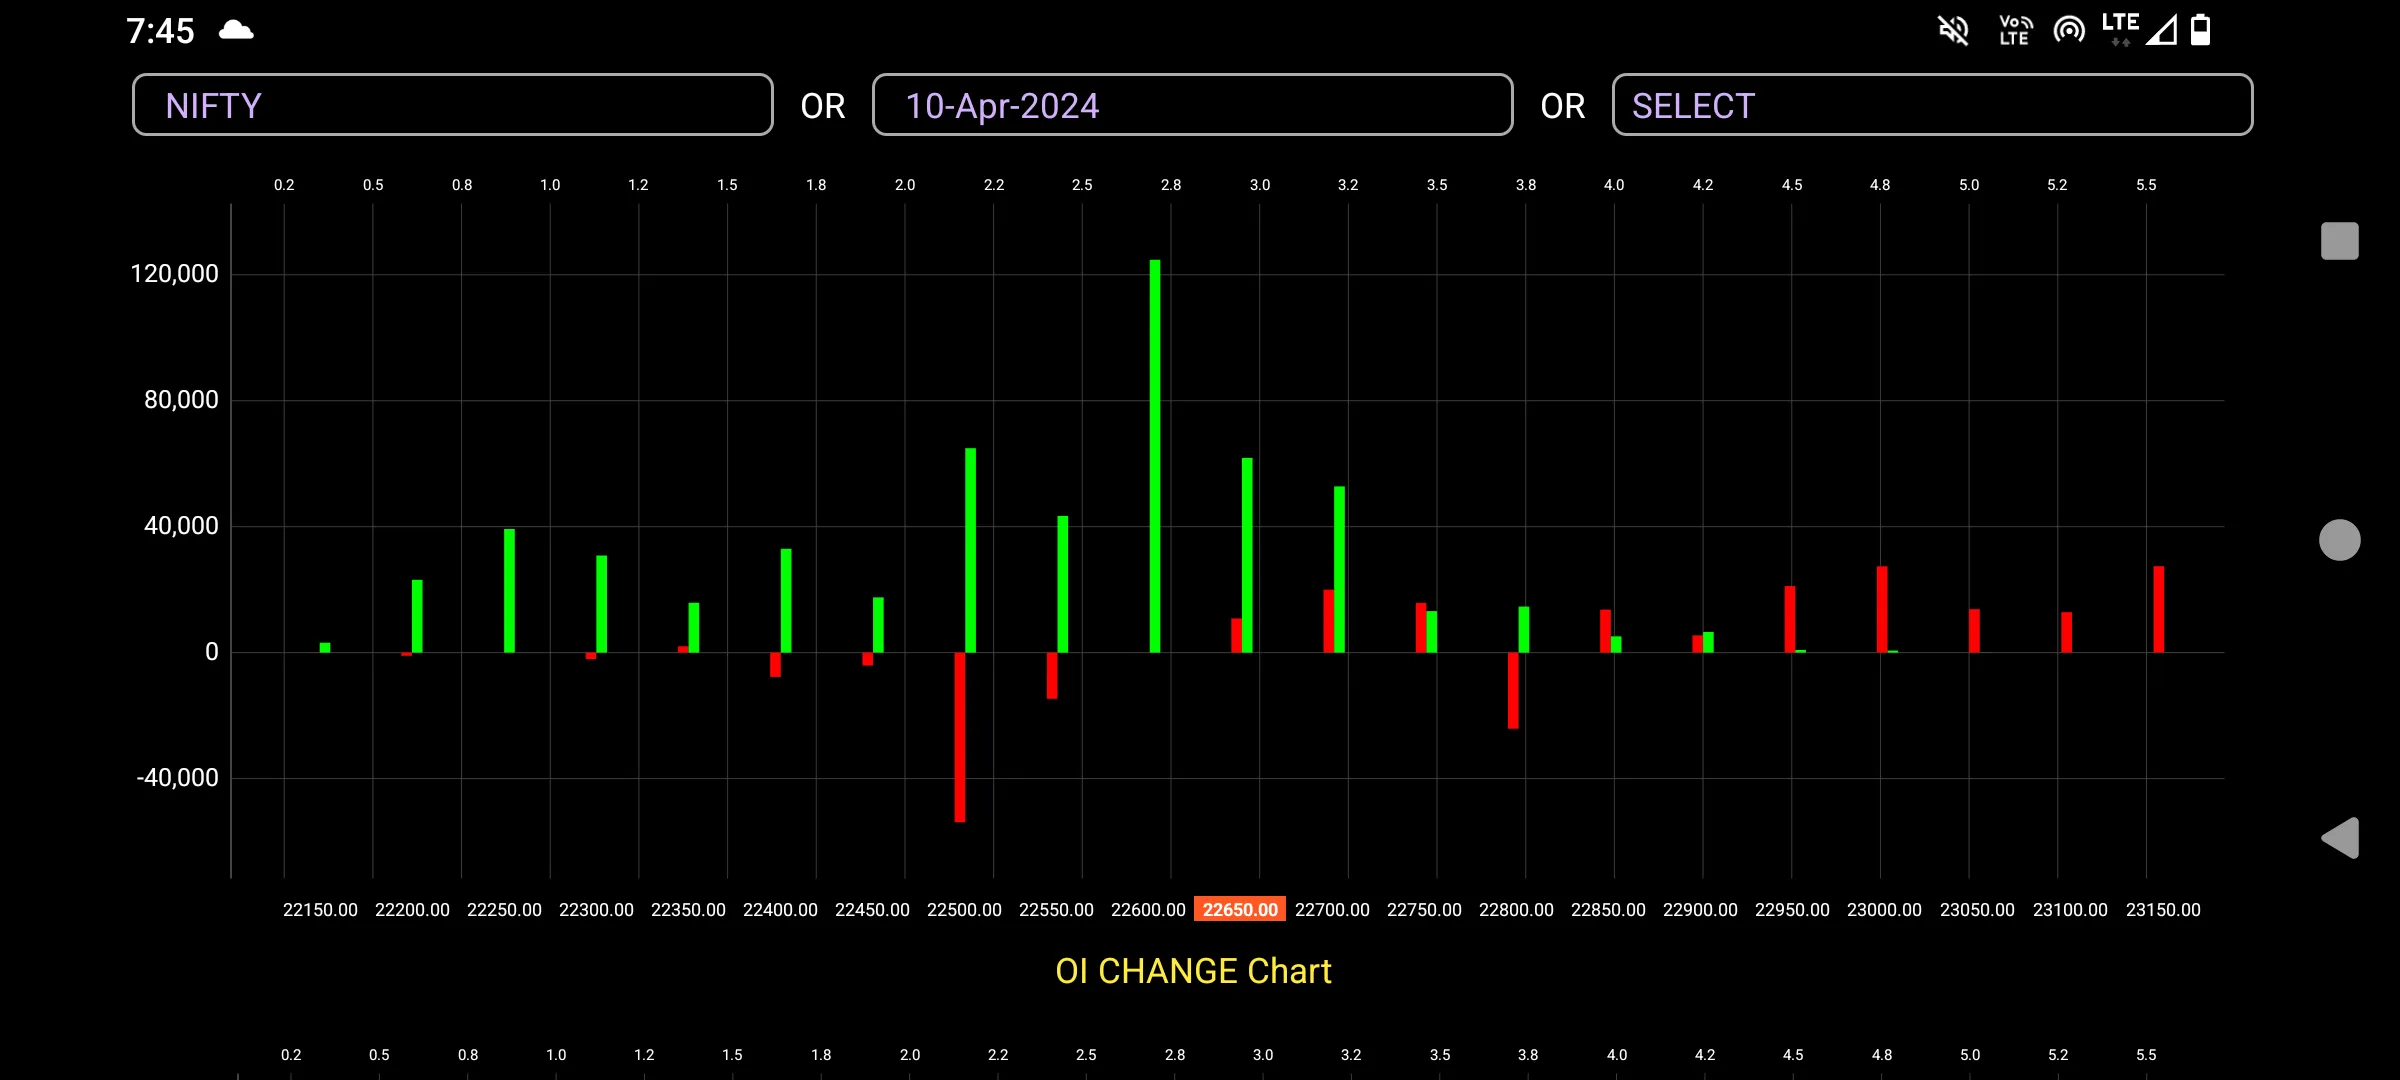This screenshot has height=1080, width=2400.
Task: Tap the green bar at 22650
Action: (x=1247, y=555)
